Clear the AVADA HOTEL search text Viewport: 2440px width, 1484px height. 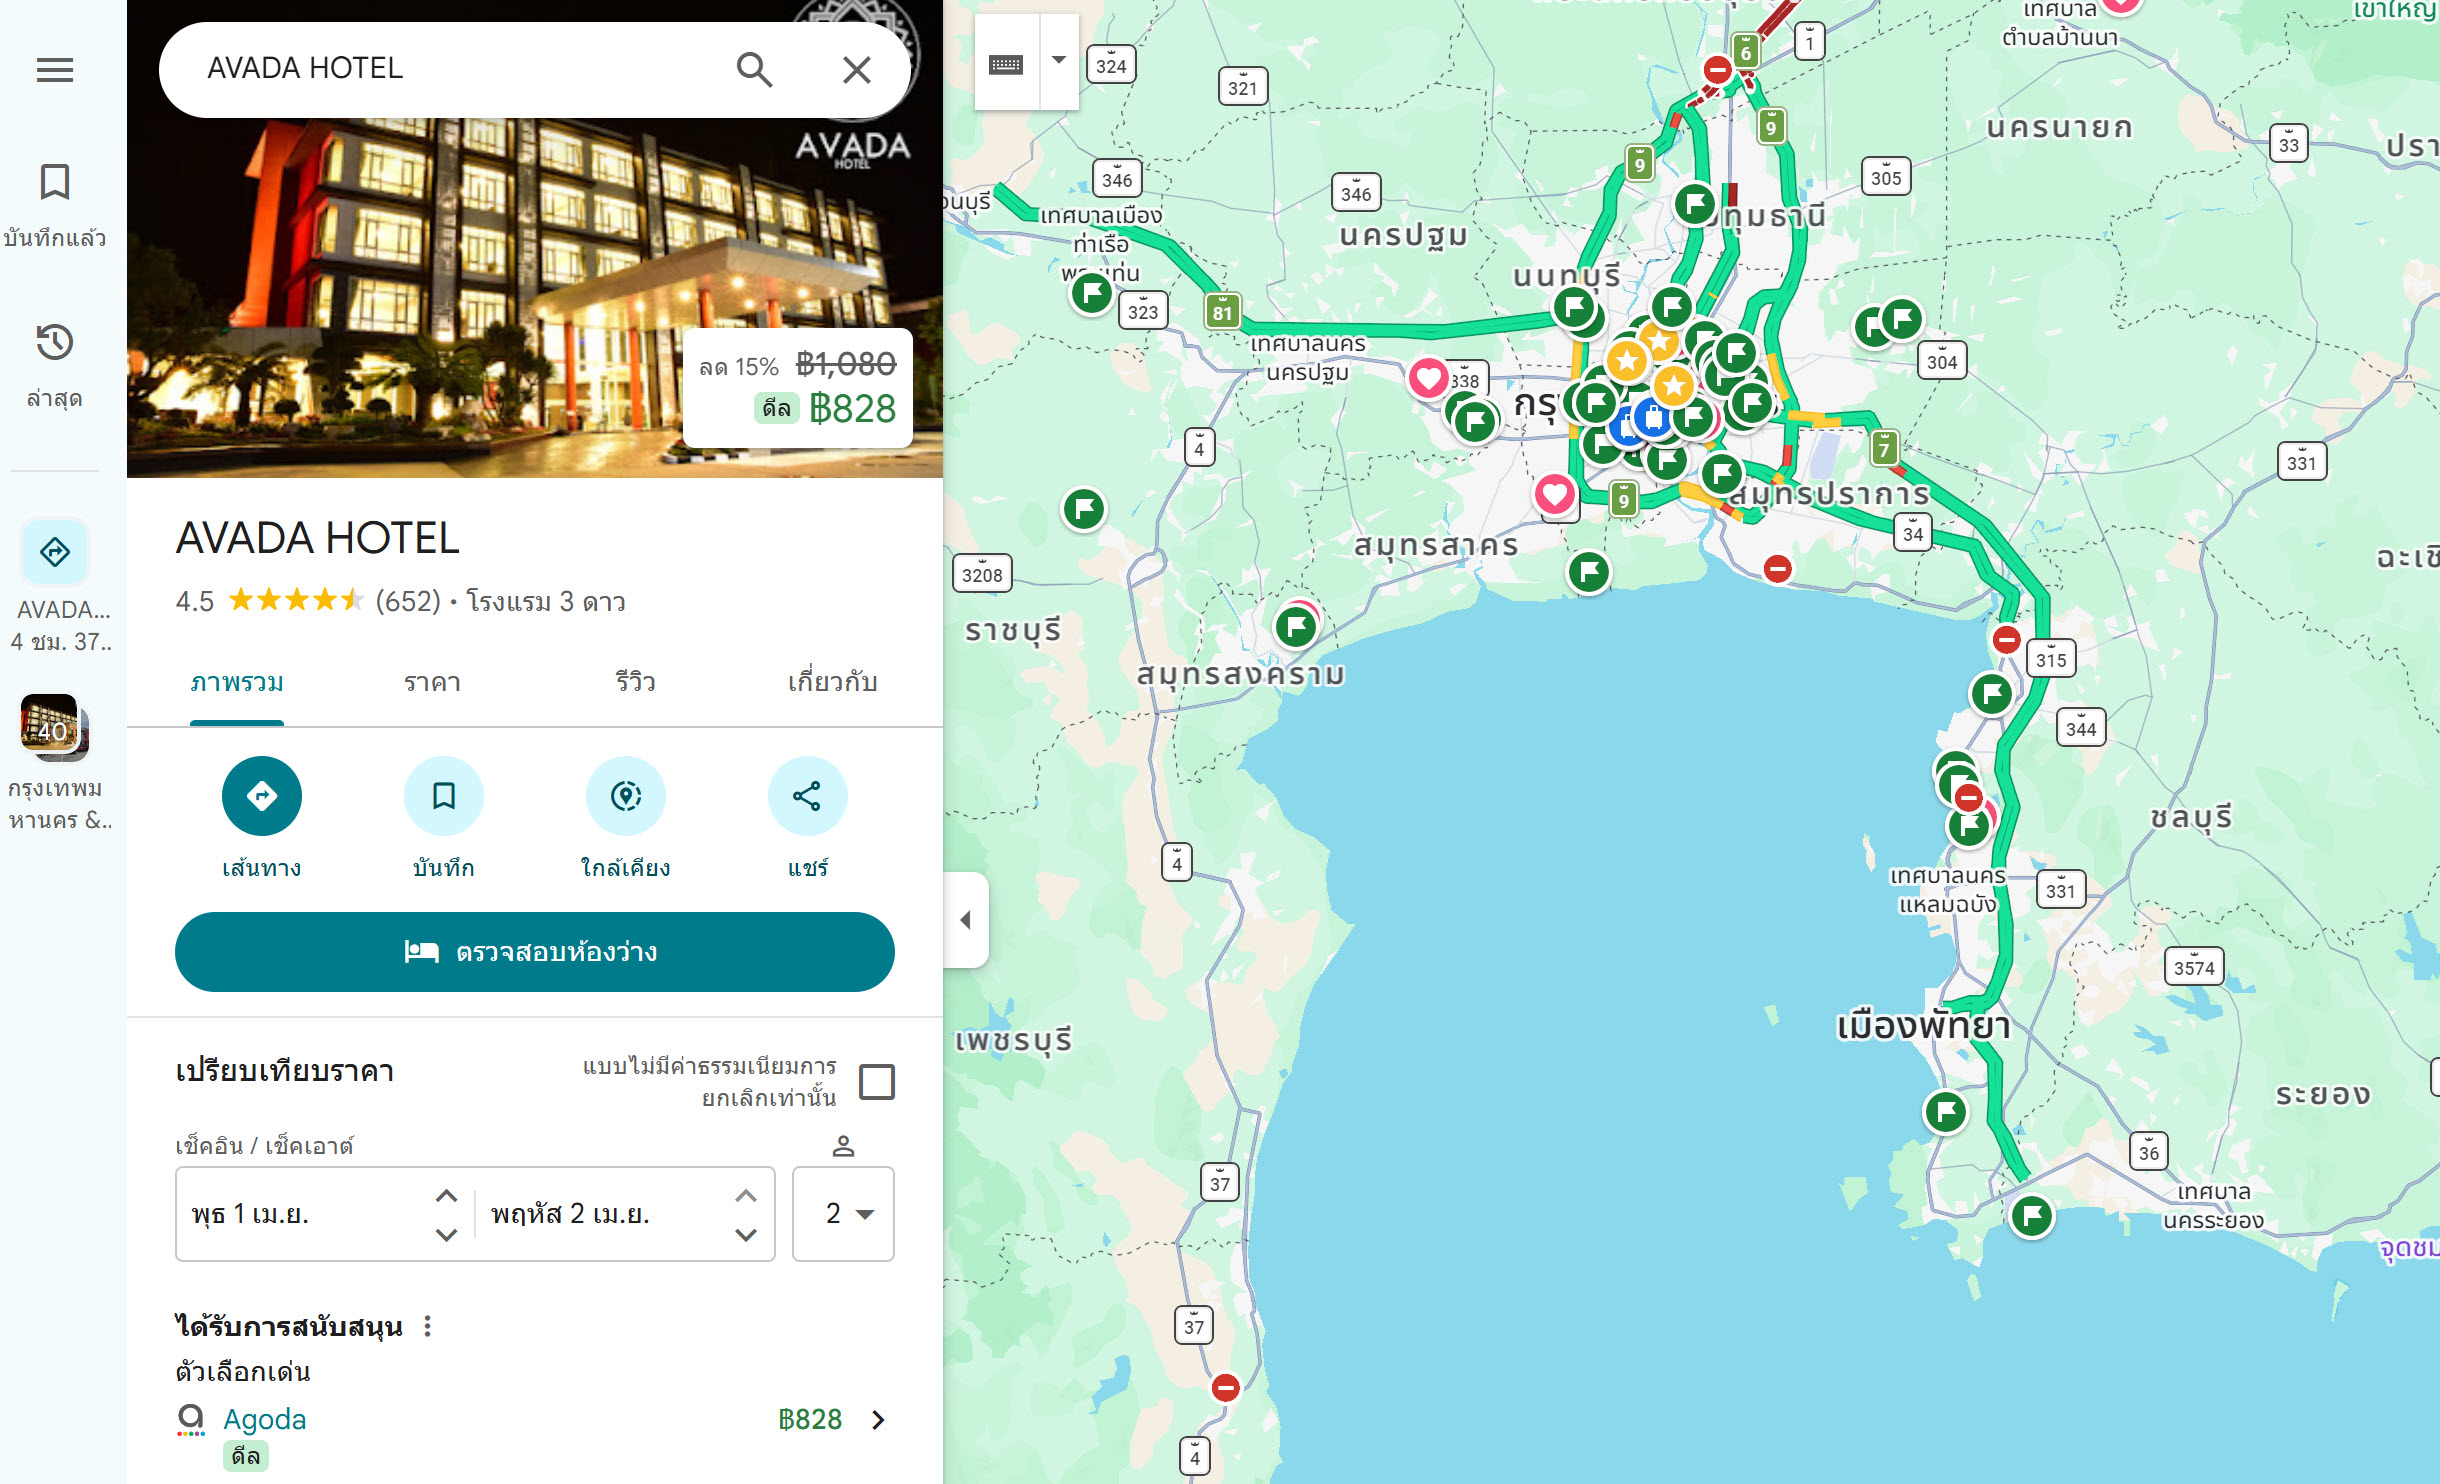857,70
